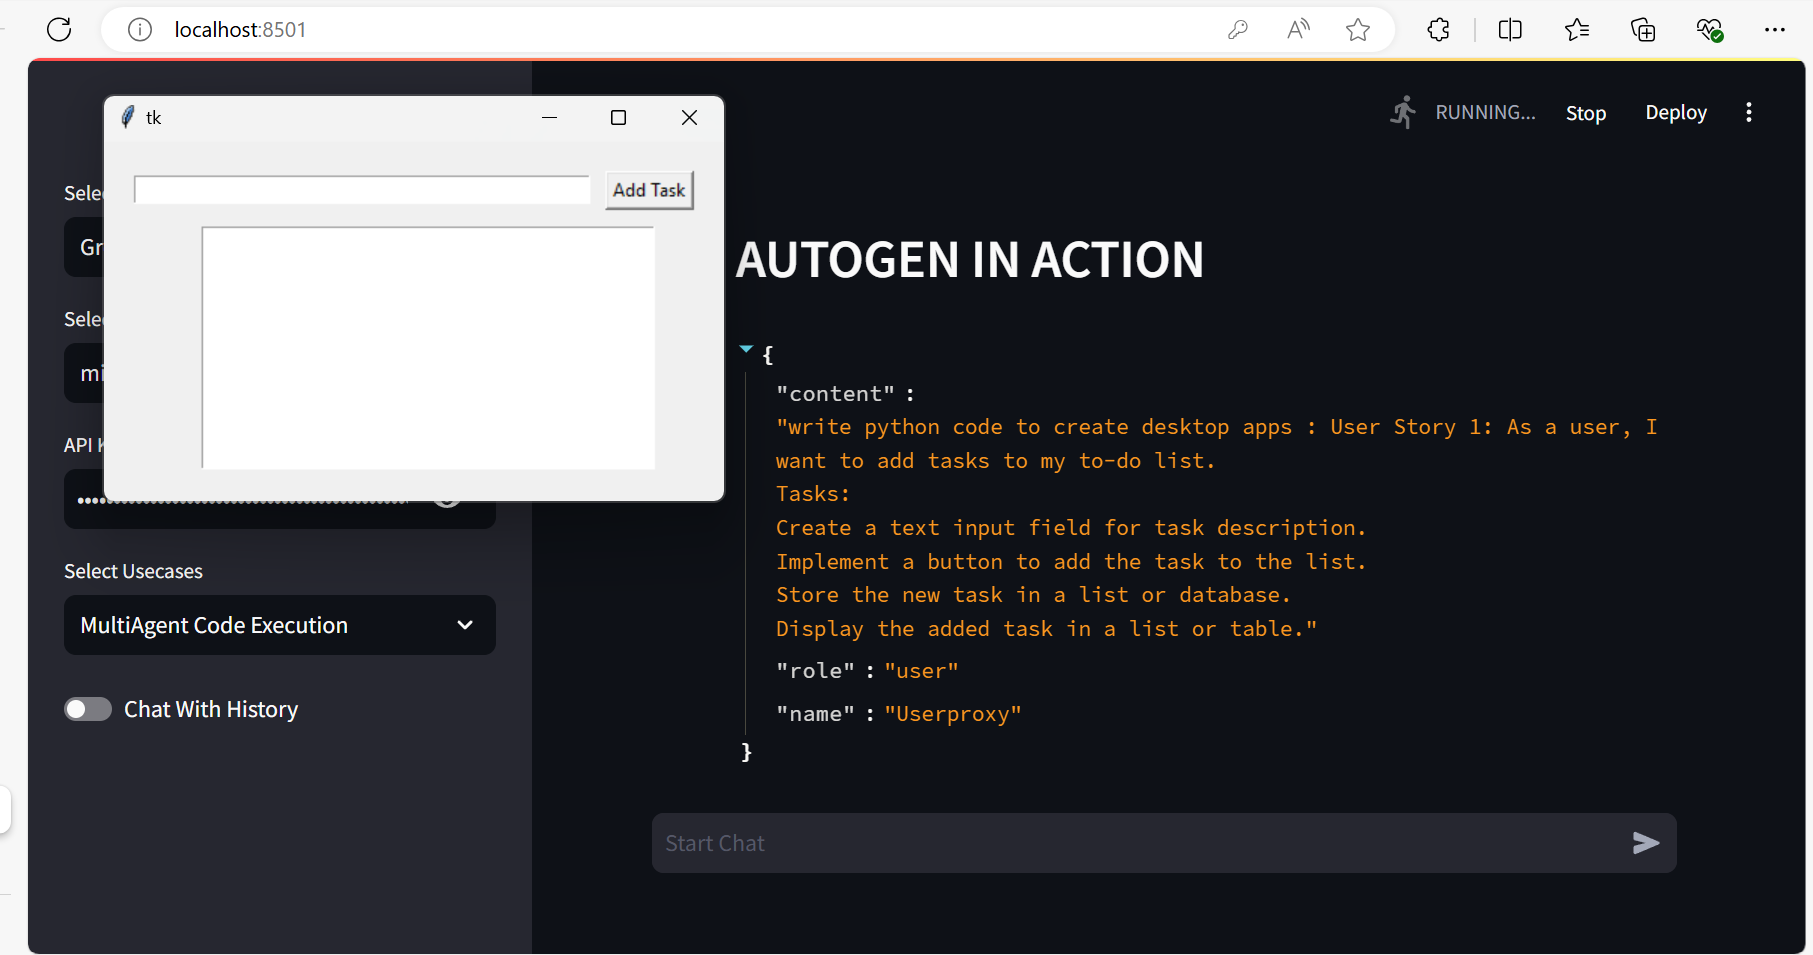Click the password manager key icon
Viewport: 1813px width, 955px height.
tap(1237, 30)
